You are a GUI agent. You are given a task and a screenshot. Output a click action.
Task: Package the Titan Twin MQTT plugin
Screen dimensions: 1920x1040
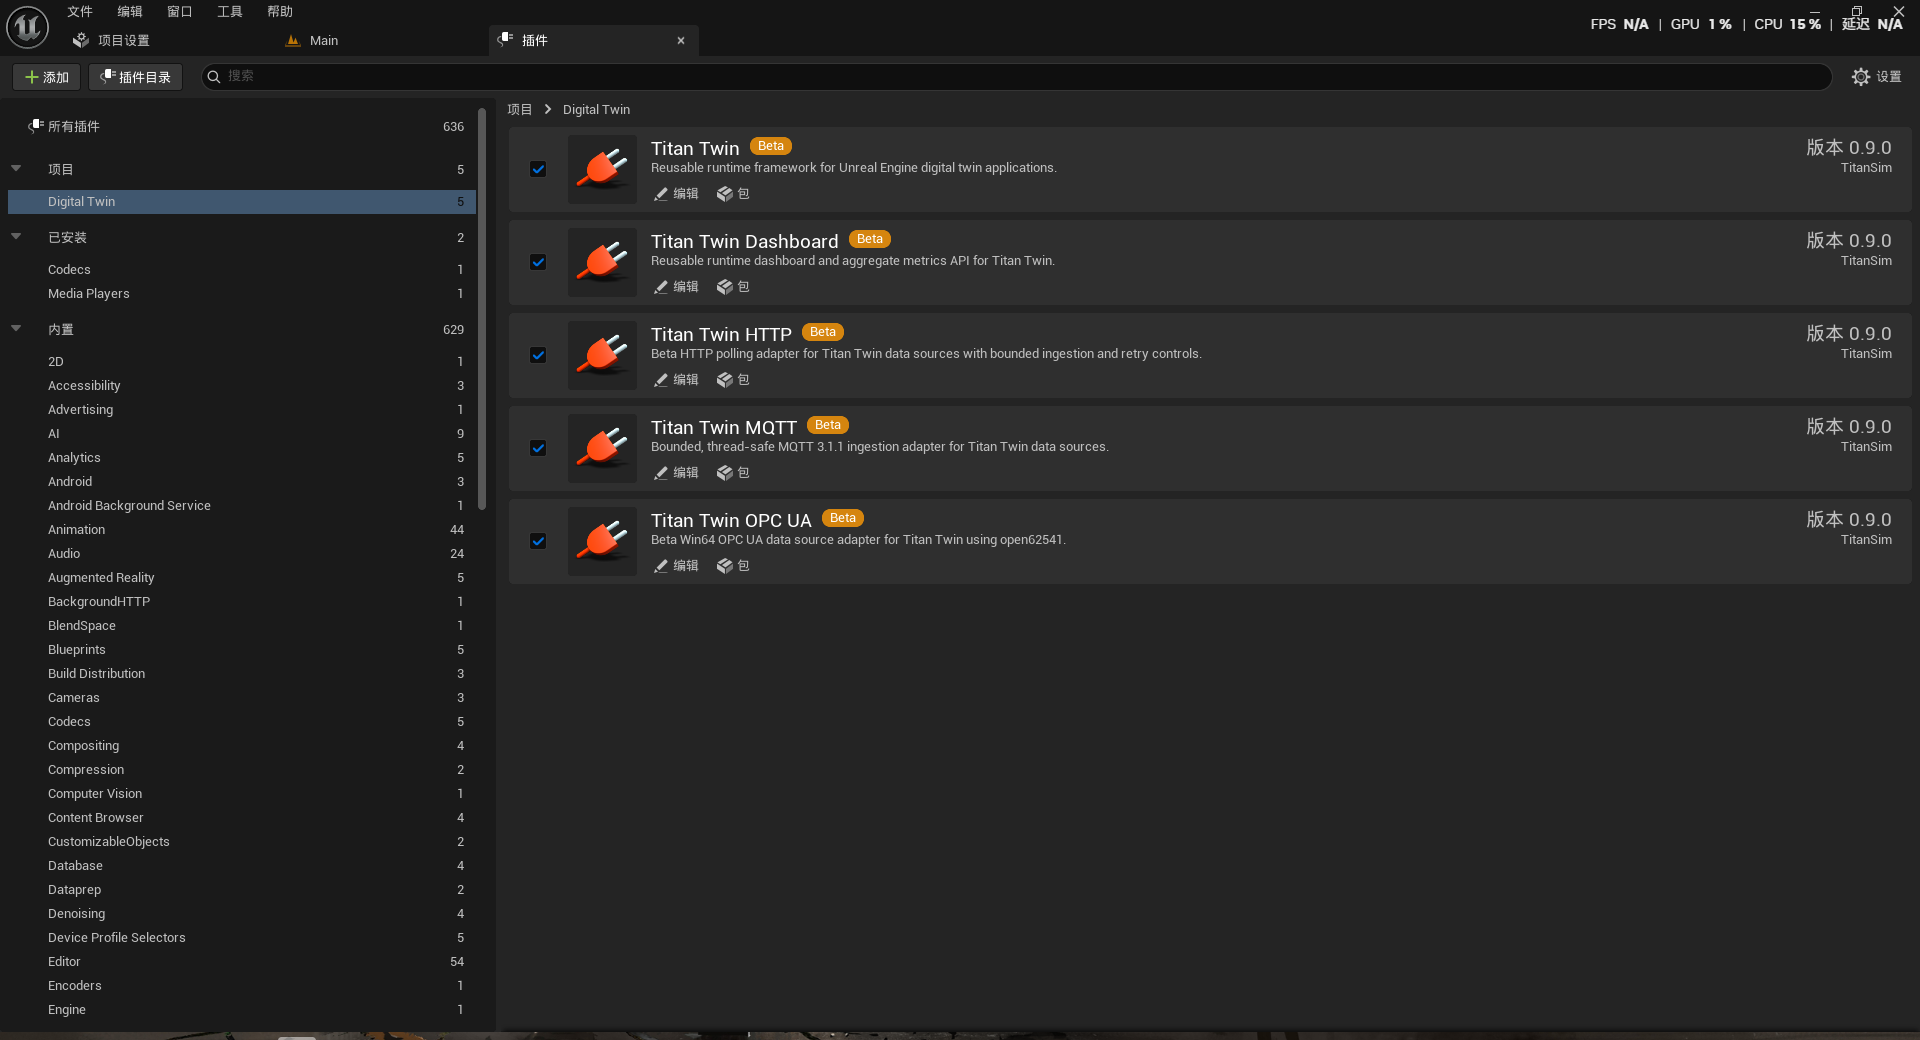tap(733, 473)
